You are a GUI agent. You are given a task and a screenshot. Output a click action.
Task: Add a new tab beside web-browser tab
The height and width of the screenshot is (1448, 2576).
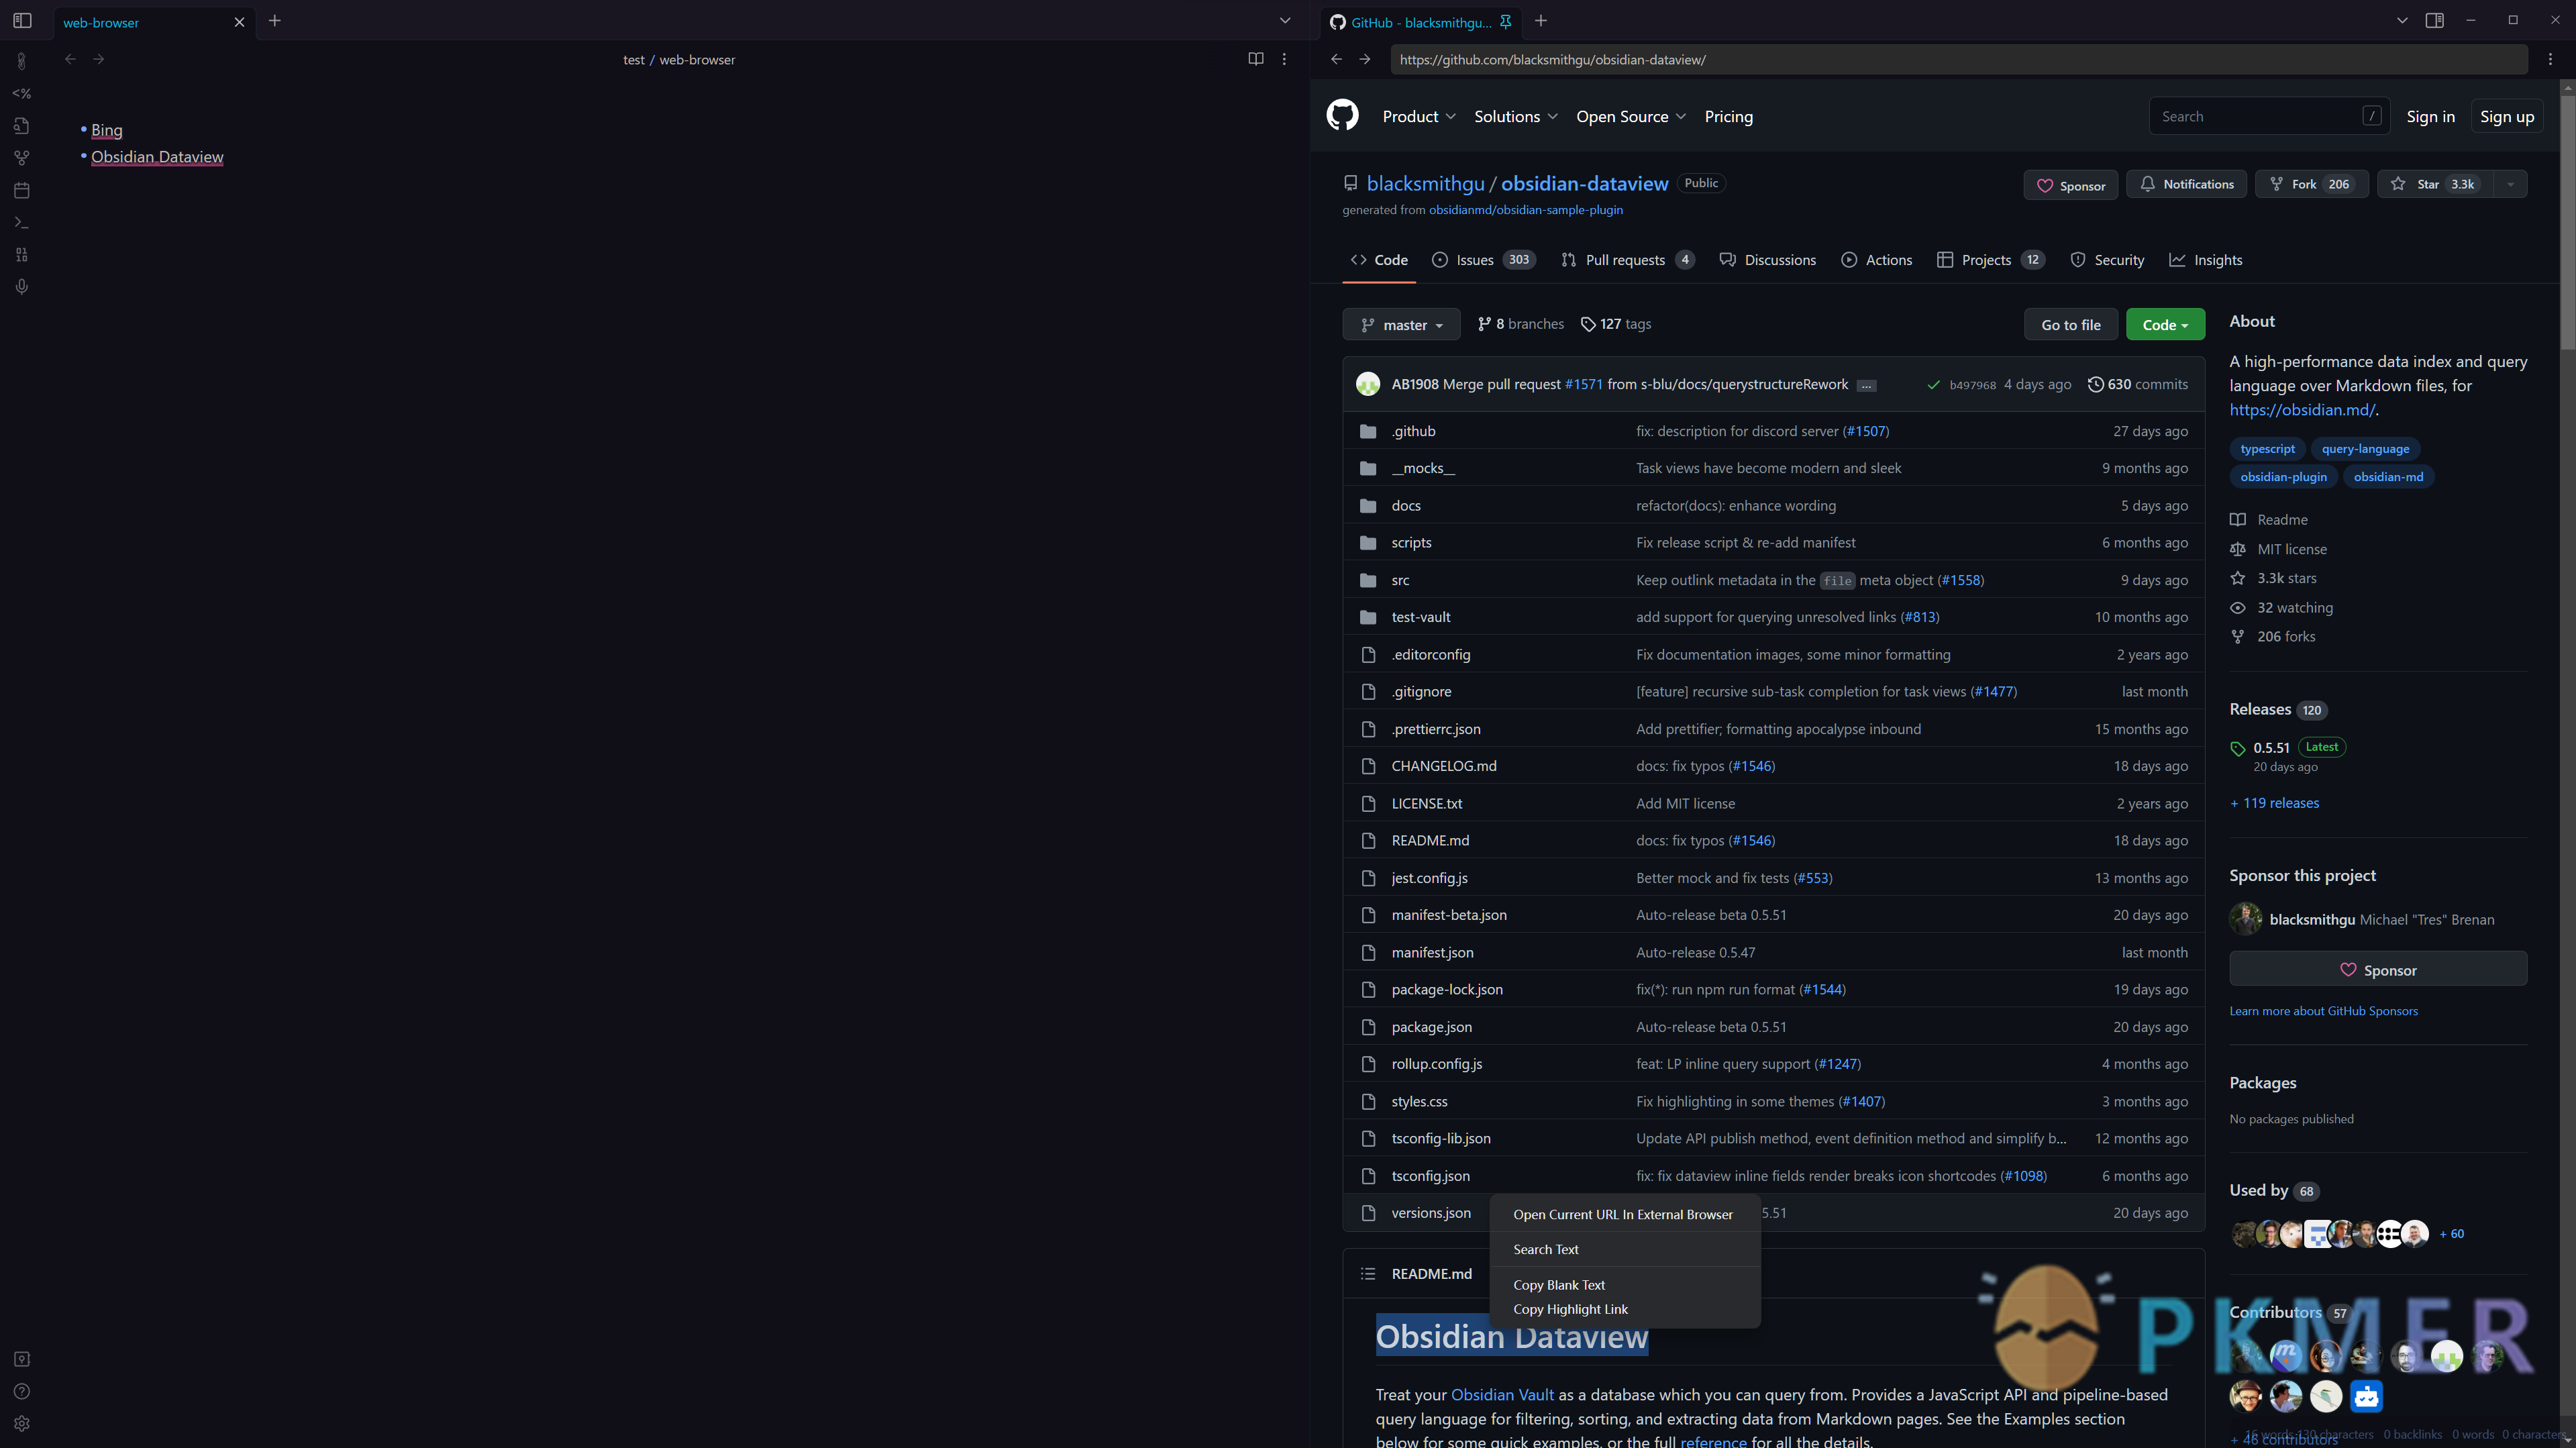275,21
